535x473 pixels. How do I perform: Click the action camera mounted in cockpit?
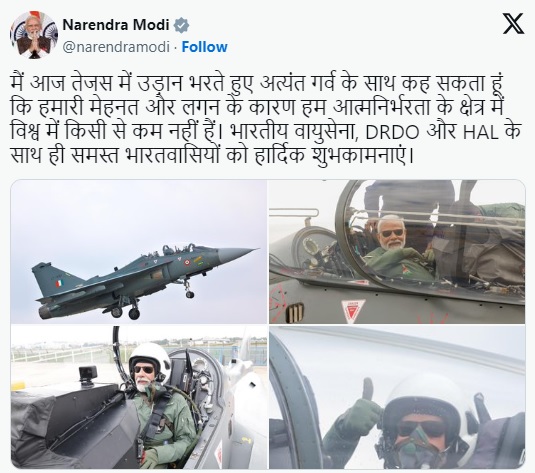pos(88,375)
